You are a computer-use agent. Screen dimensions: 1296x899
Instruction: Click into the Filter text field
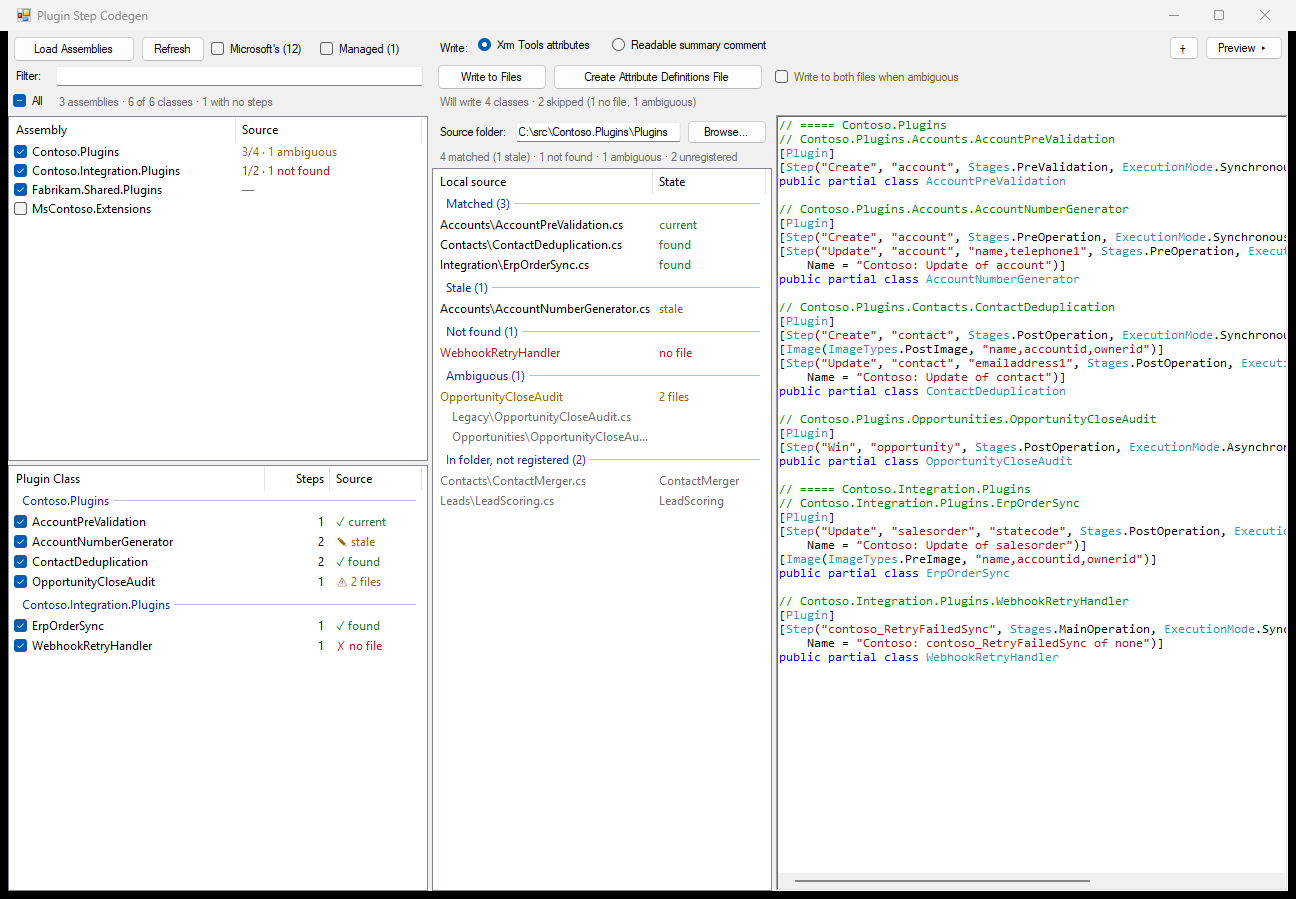(239, 76)
